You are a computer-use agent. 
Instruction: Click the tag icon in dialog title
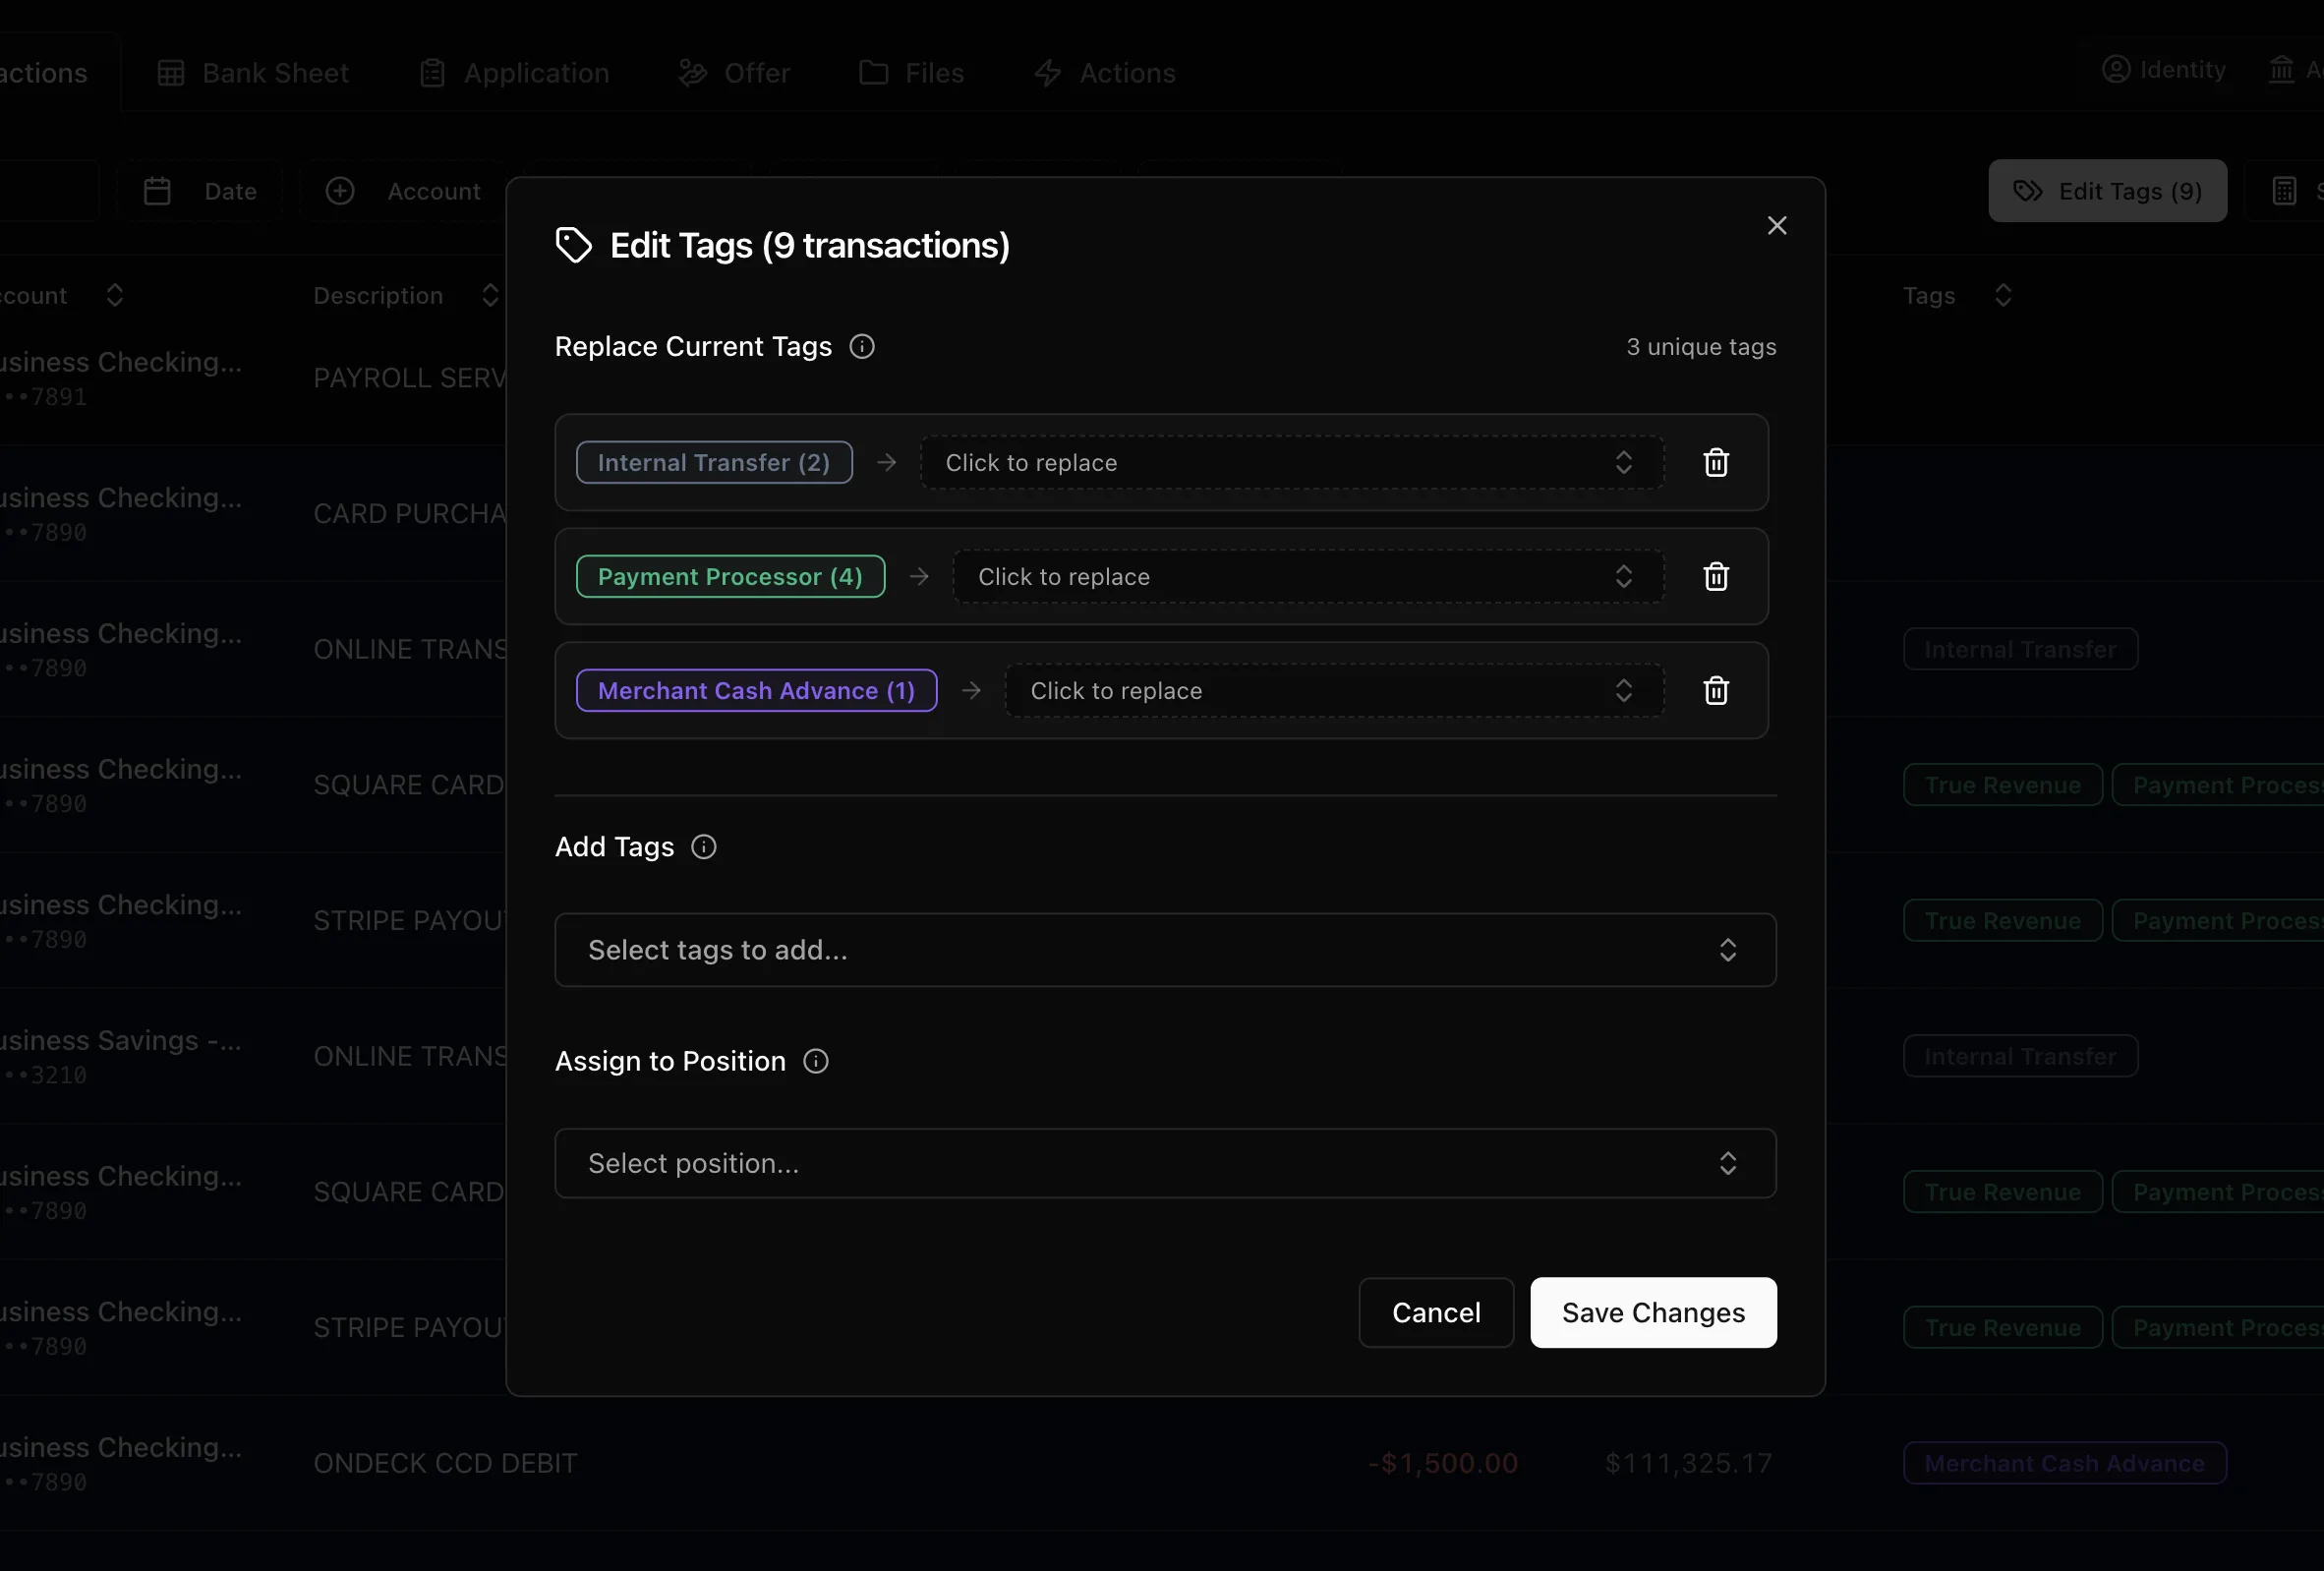pyautogui.click(x=574, y=245)
